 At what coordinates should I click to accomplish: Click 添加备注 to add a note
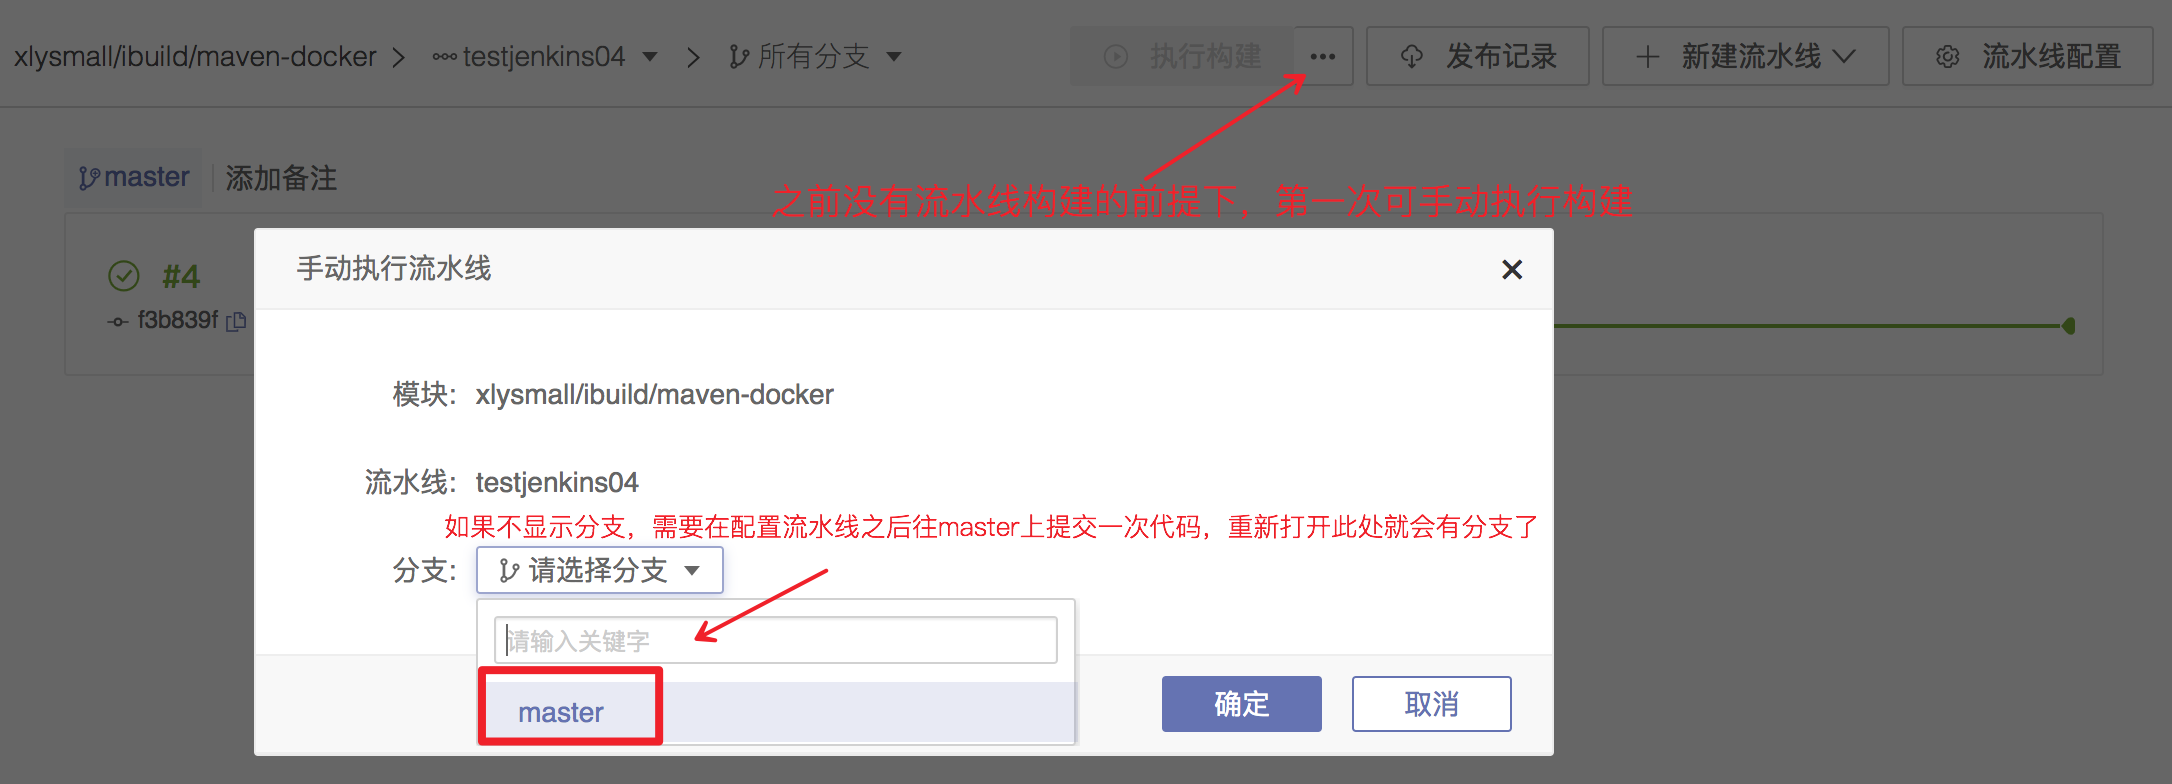[x=281, y=178]
